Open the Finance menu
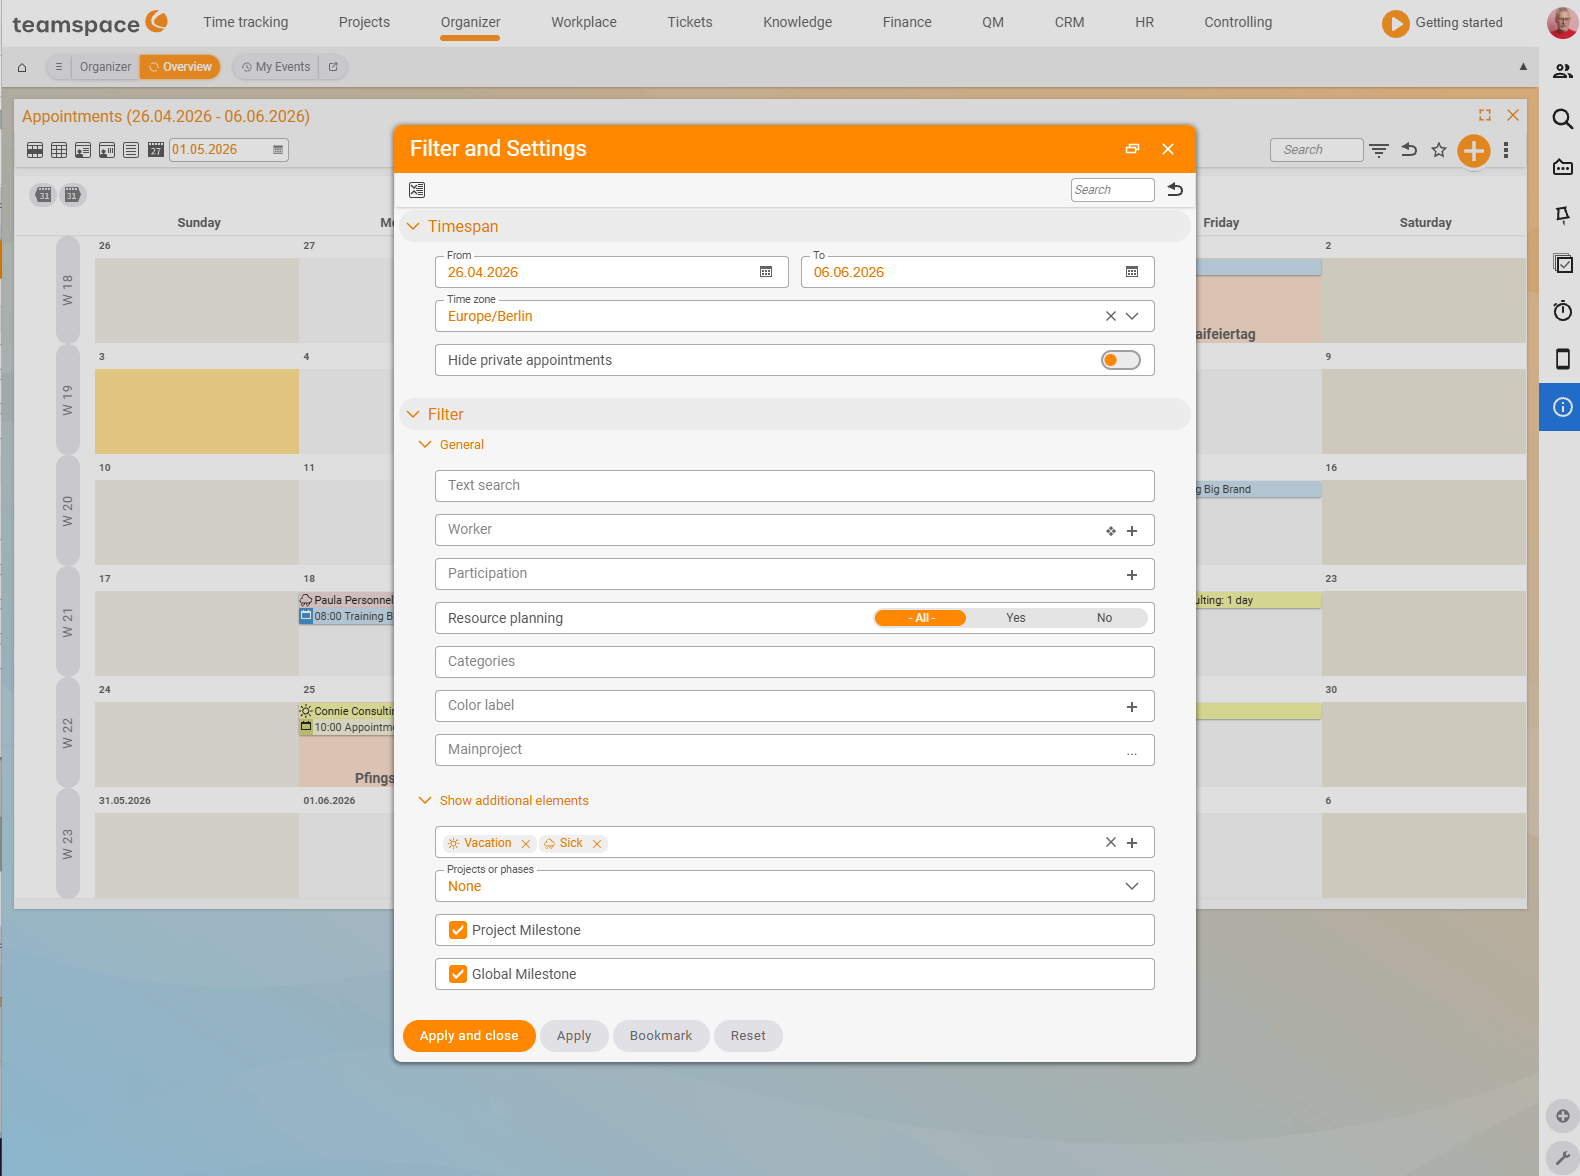The image size is (1580, 1176). (907, 22)
